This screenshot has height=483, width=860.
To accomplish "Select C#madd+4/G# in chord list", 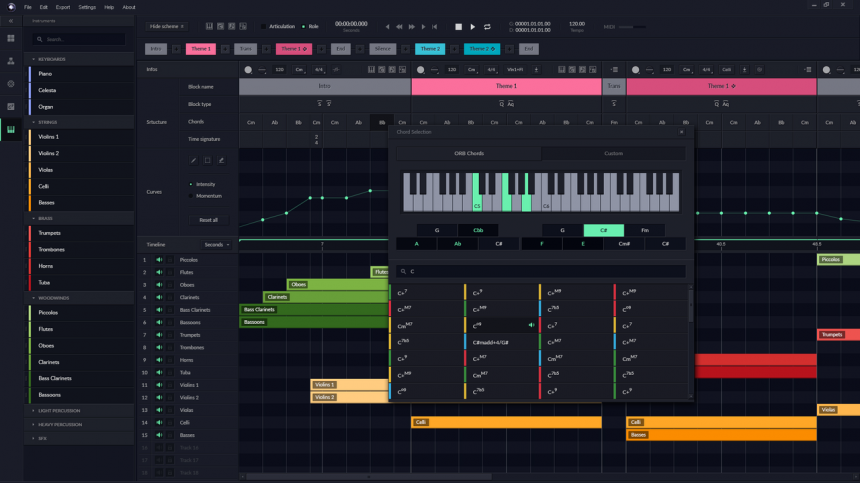I will (501, 342).
